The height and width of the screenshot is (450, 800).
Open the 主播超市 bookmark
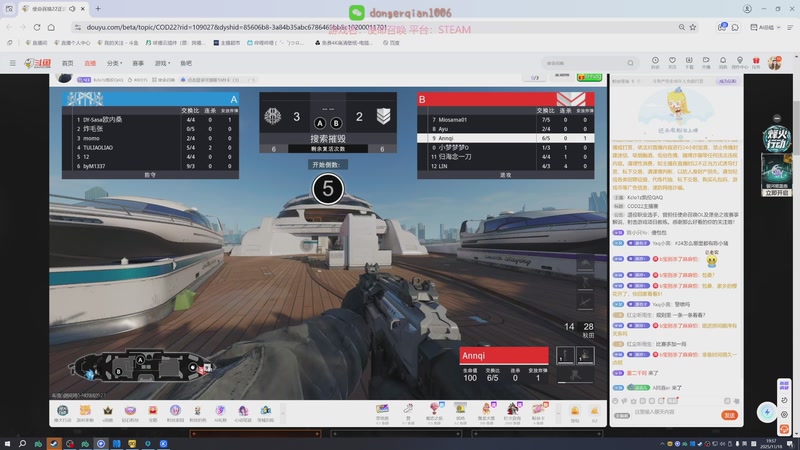tap(227, 43)
